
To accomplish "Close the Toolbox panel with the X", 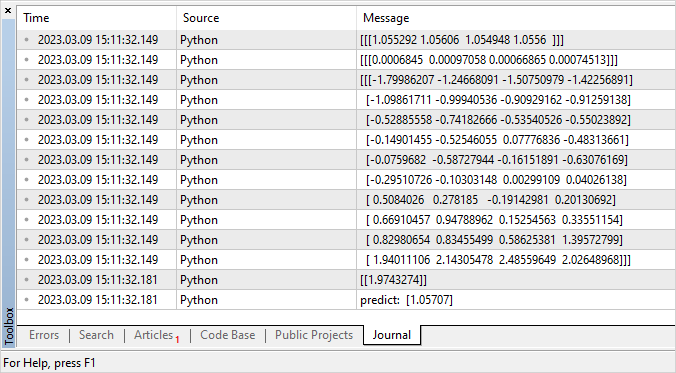I will (x=8, y=11).
